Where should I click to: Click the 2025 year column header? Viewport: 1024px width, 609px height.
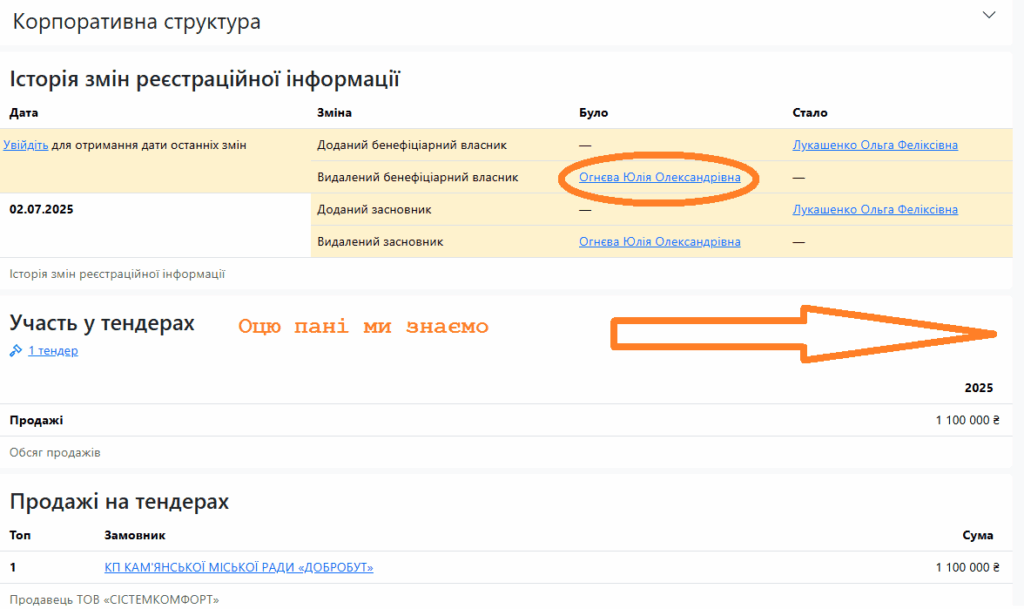coord(978,388)
